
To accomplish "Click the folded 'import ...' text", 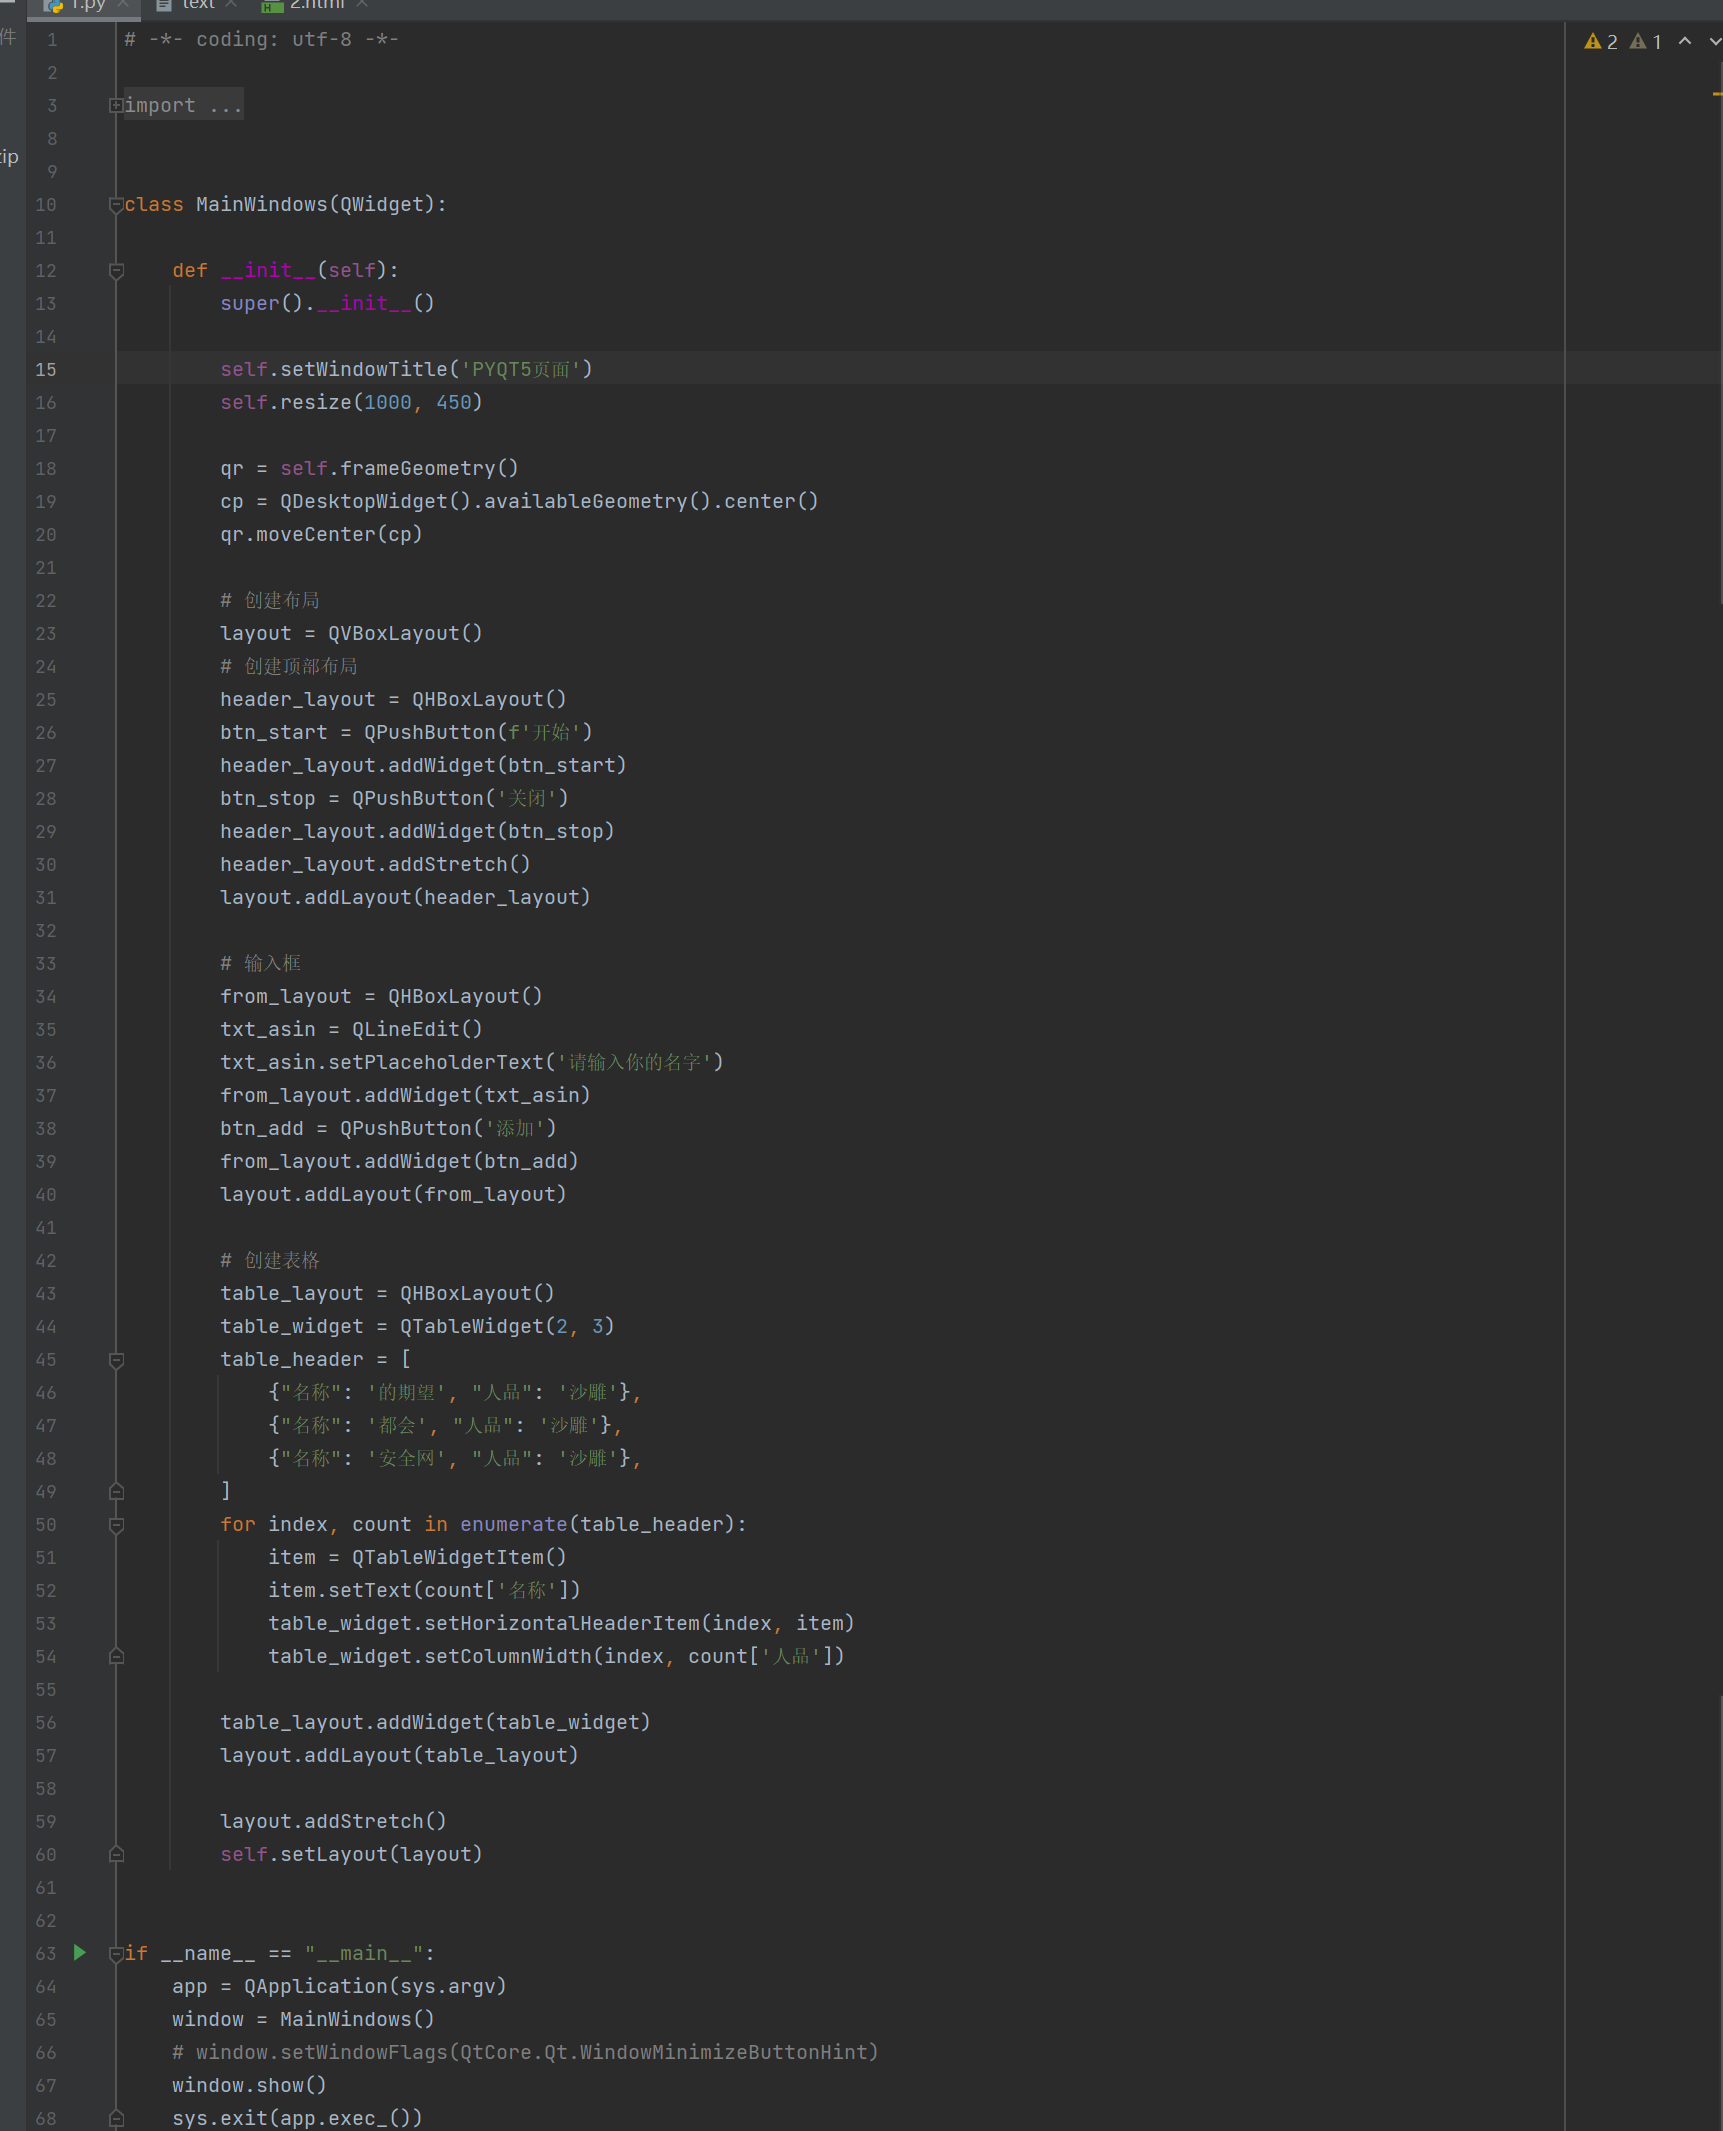I will pyautogui.click(x=183, y=105).
